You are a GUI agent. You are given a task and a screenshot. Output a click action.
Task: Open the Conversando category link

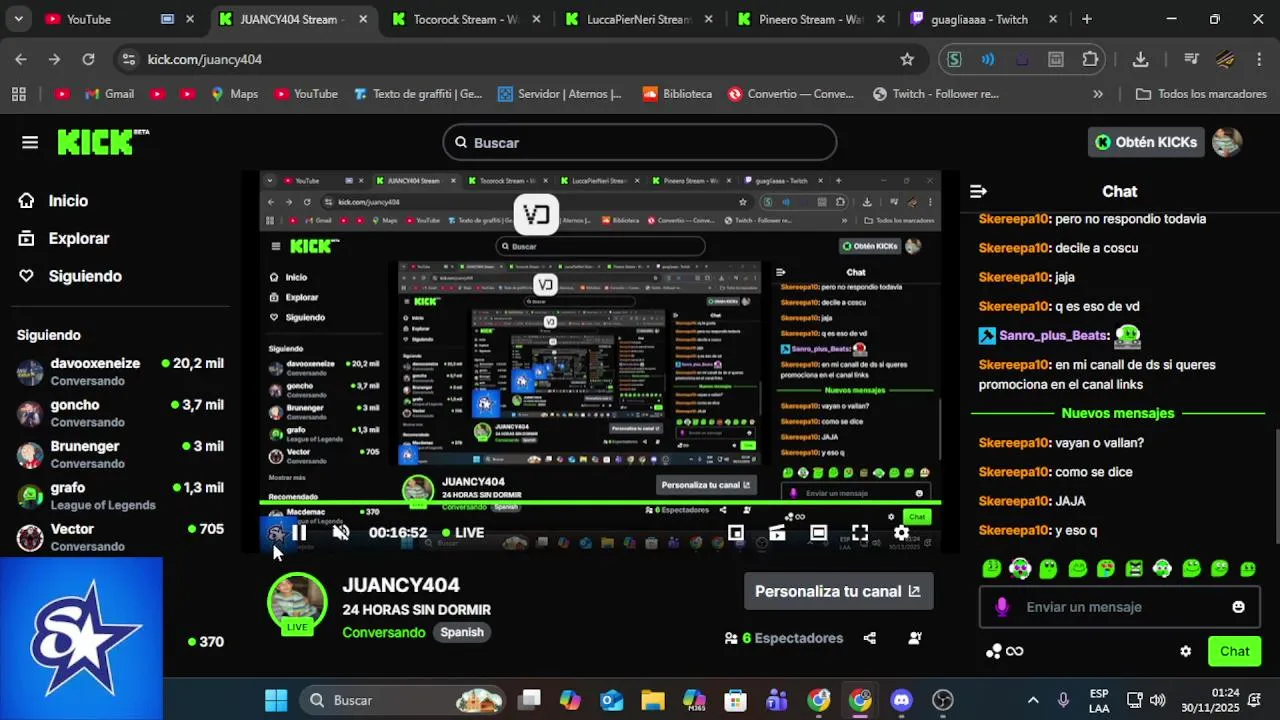[383, 632]
